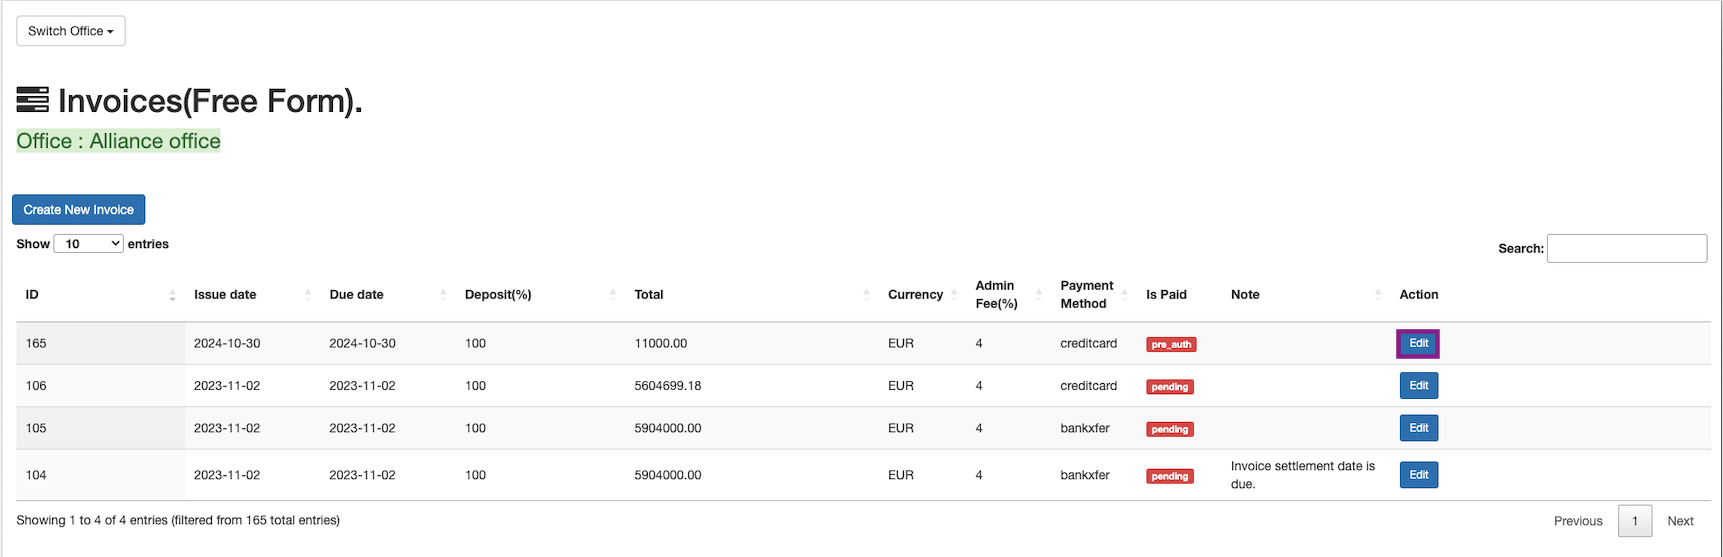Focus the Search input field

coord(1626,248)
